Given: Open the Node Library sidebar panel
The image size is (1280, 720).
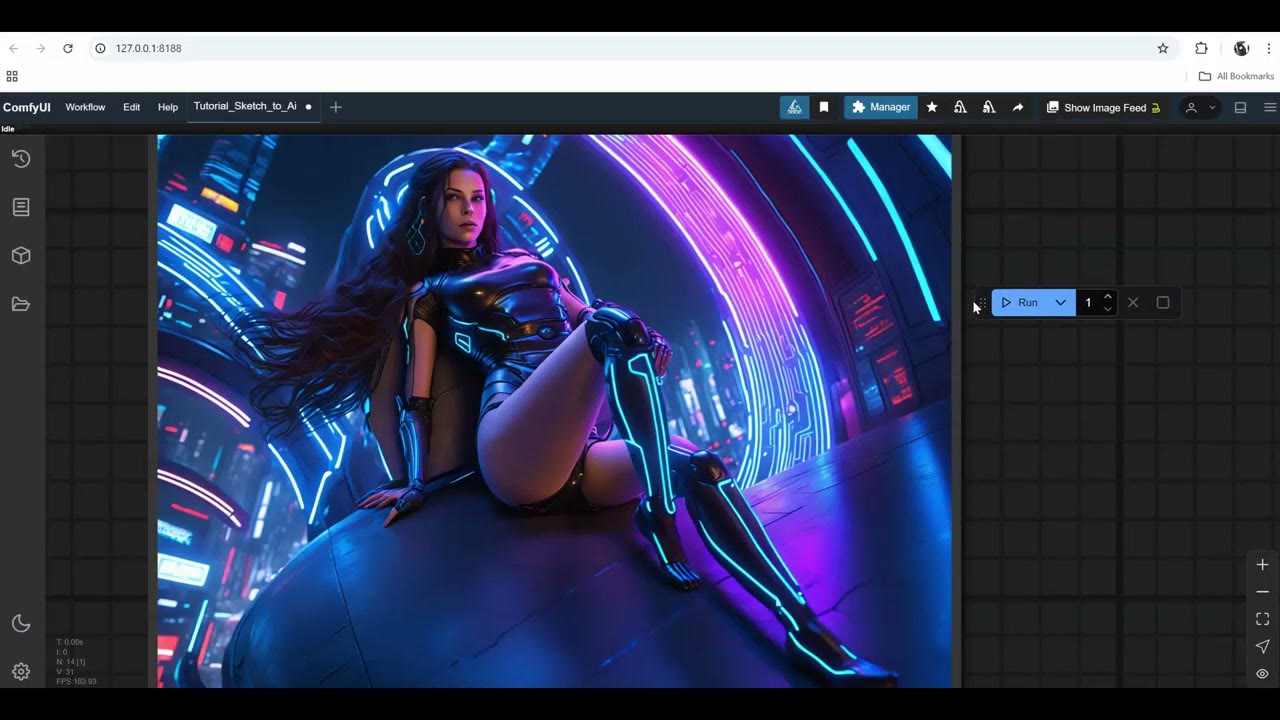Looking at the screenshot, I should click(x=21, y=207).
